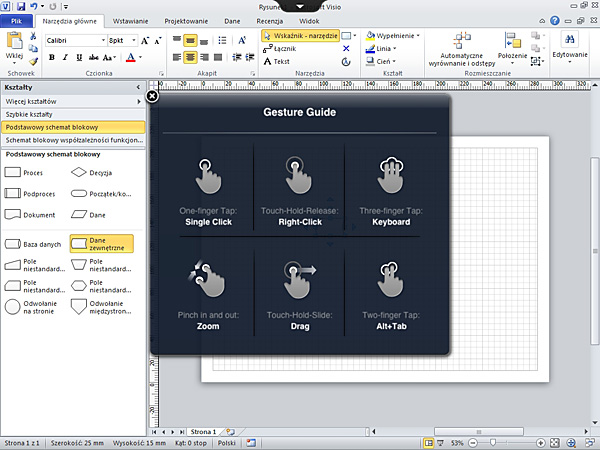The height and width of the screenshot is (450, 600).
Task: Click Automatyczne wyrównanie i odstępy
Action: tap(462, 49)
